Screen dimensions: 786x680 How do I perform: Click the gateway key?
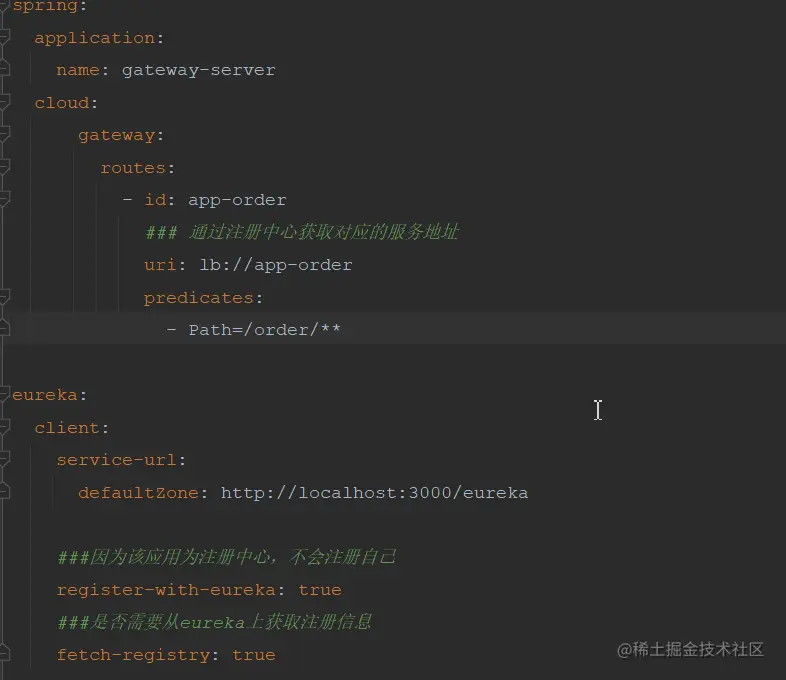pyautogui.click(x=116, y=135)
